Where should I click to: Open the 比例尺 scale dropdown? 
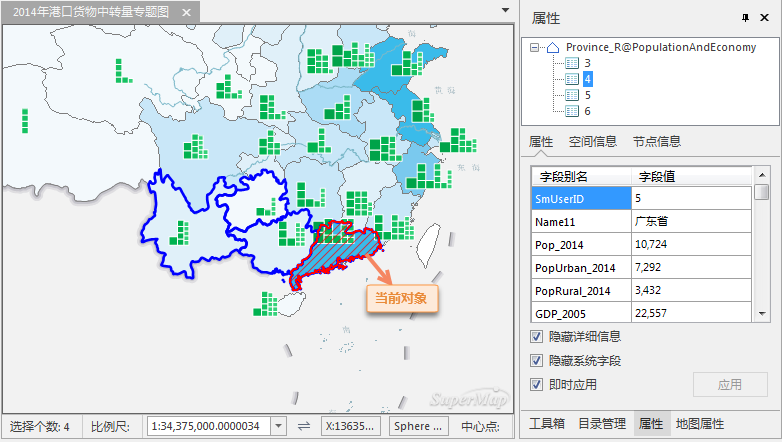278,426
